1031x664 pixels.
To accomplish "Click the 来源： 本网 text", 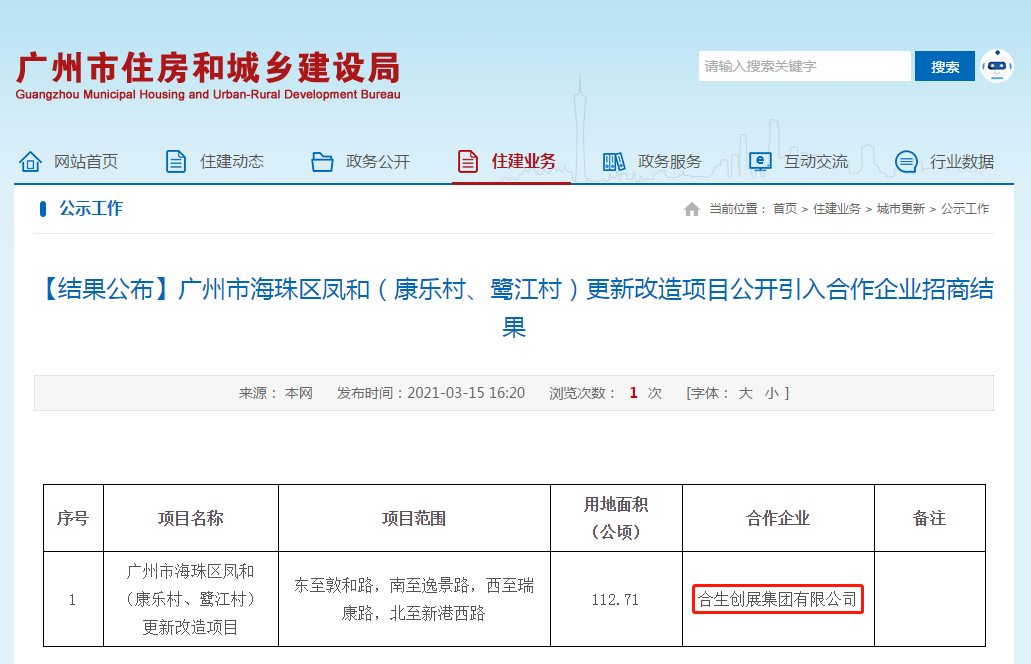I will click(276, 393).
